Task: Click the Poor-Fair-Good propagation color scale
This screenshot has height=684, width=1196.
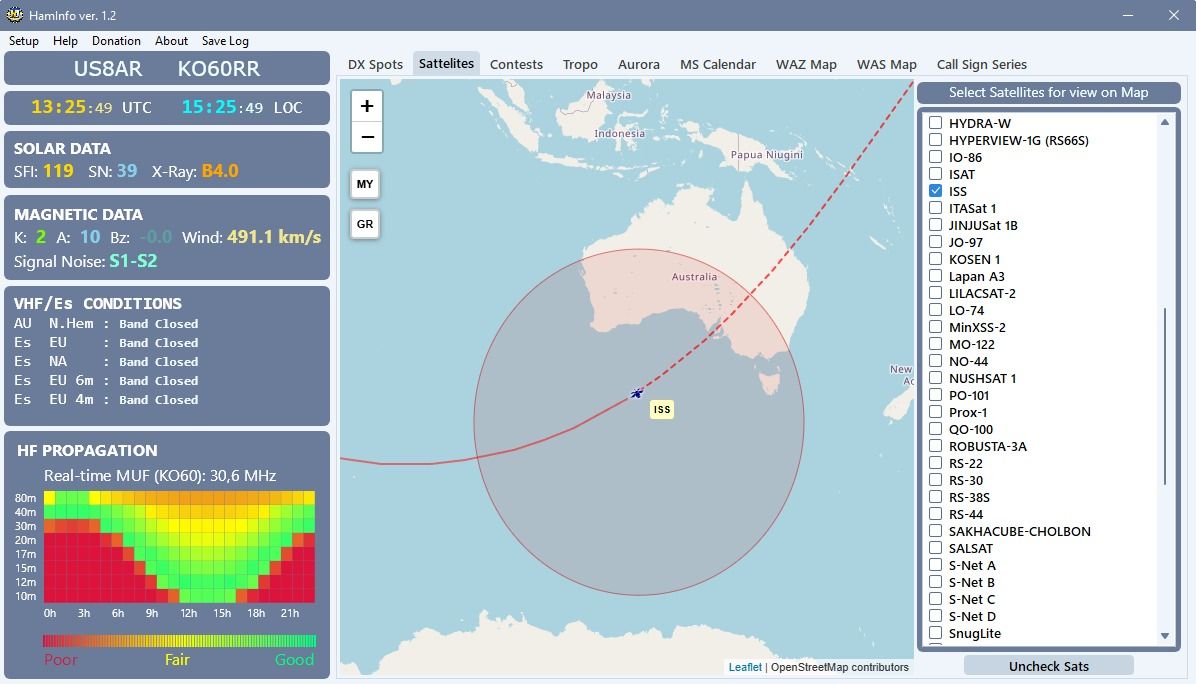Action: point(179,641)
